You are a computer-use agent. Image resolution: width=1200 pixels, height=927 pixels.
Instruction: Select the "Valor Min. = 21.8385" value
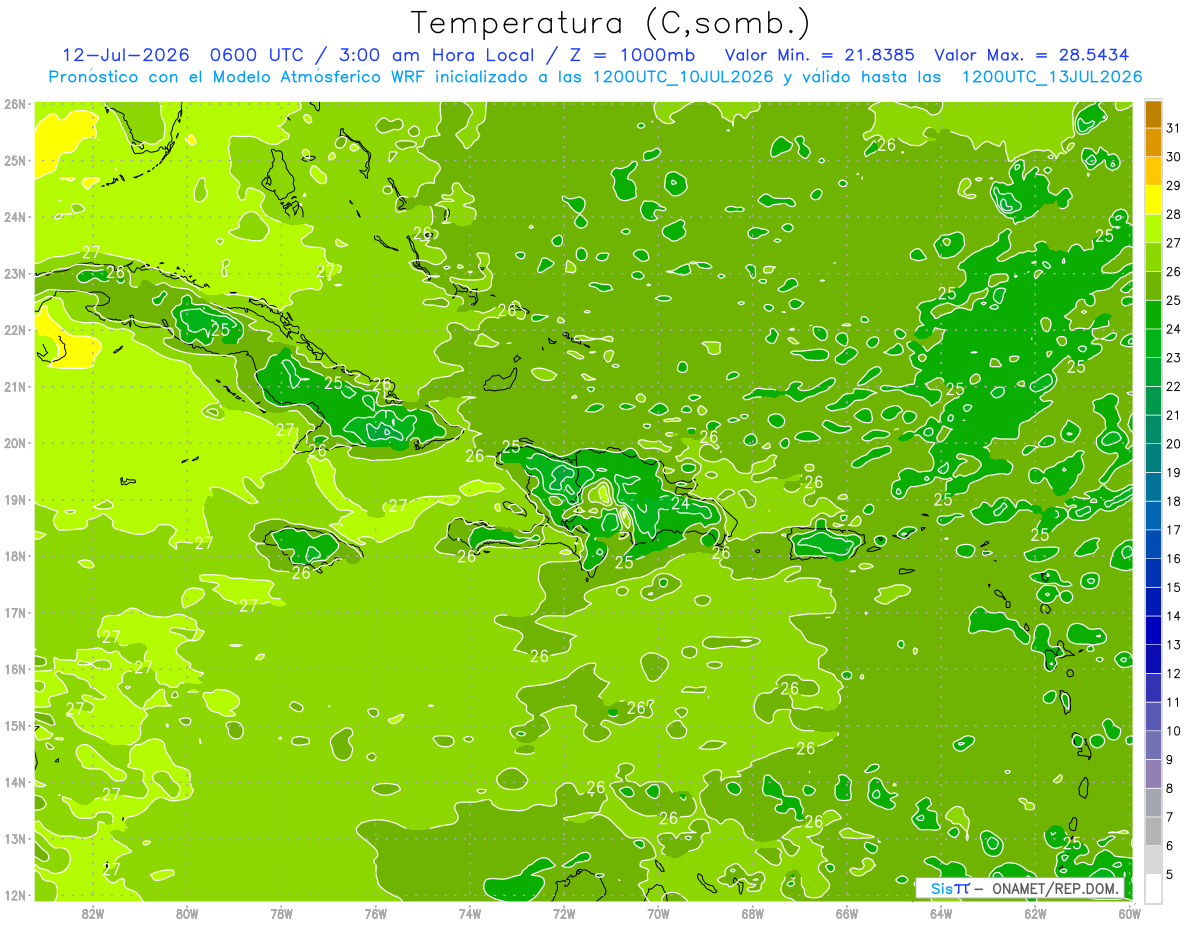[819, 55]
